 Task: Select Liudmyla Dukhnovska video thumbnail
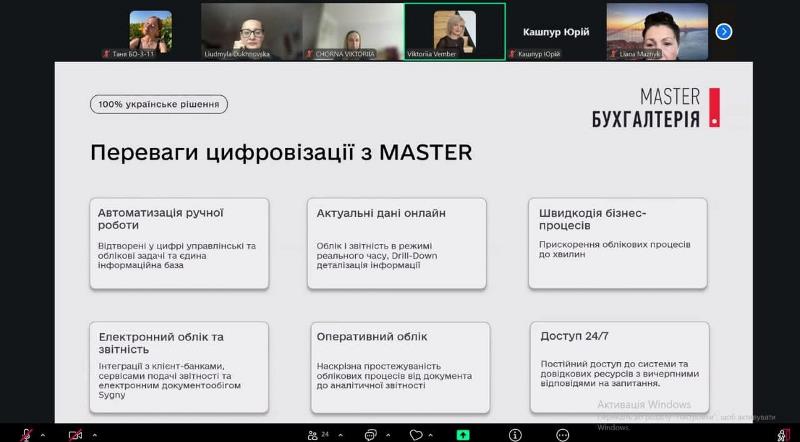[x=252, y=32]
